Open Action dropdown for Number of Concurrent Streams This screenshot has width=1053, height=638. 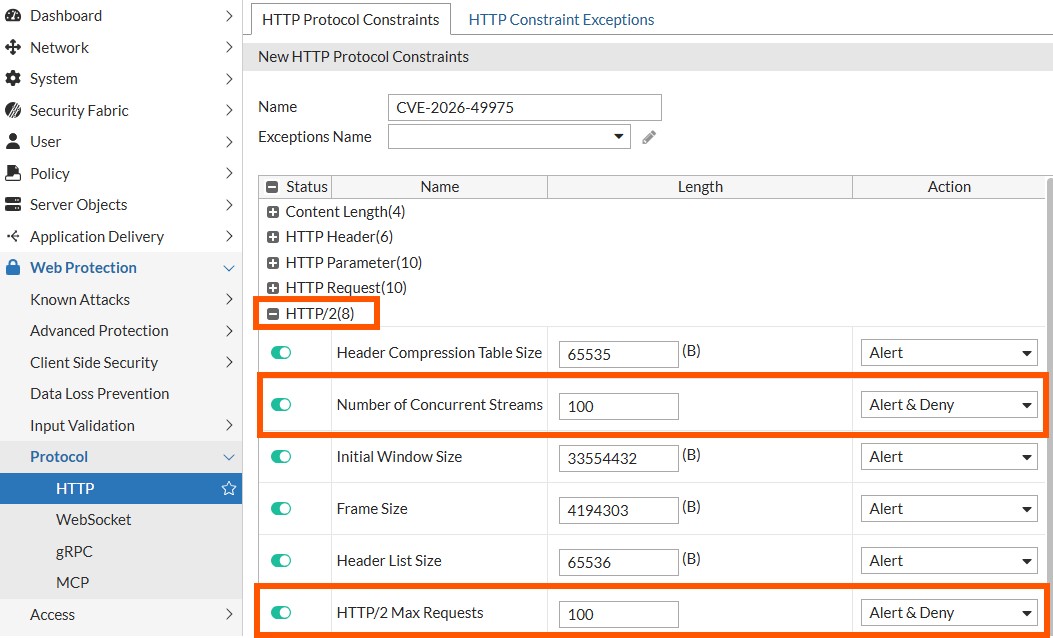coord(949,405)
